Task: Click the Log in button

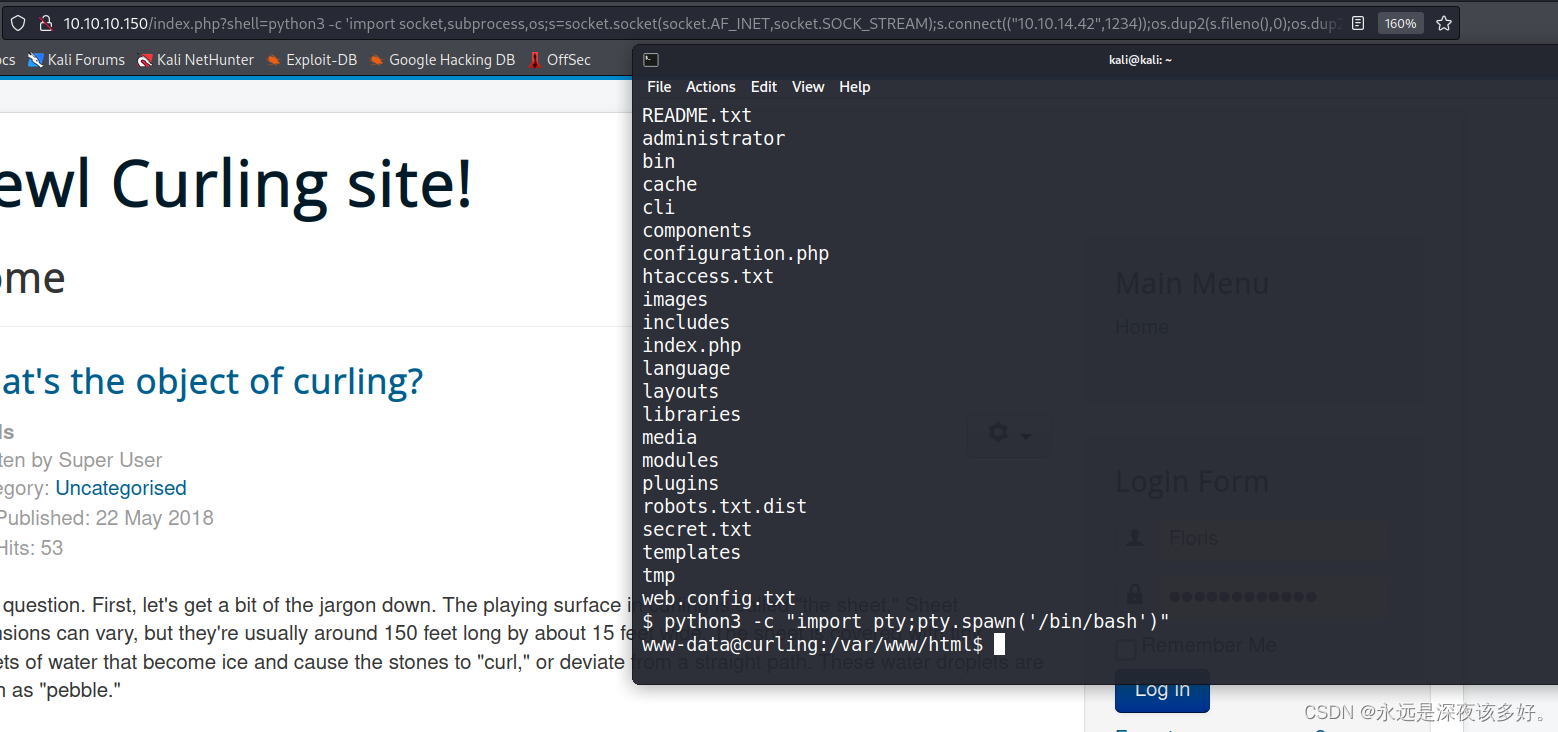Action: pyautogui.click(x=1162, y=690)
